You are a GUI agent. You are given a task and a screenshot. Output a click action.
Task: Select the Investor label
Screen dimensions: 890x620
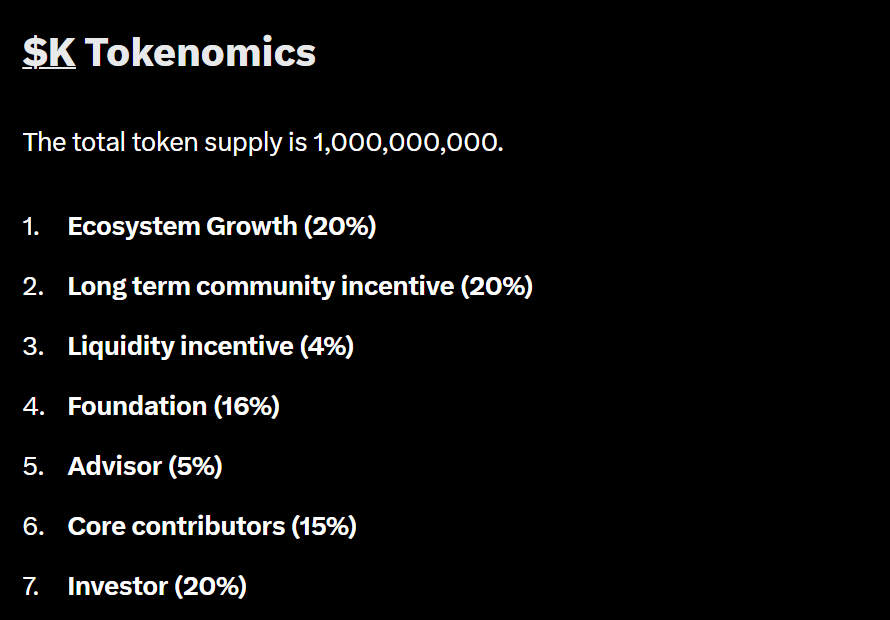coord(118,586)
